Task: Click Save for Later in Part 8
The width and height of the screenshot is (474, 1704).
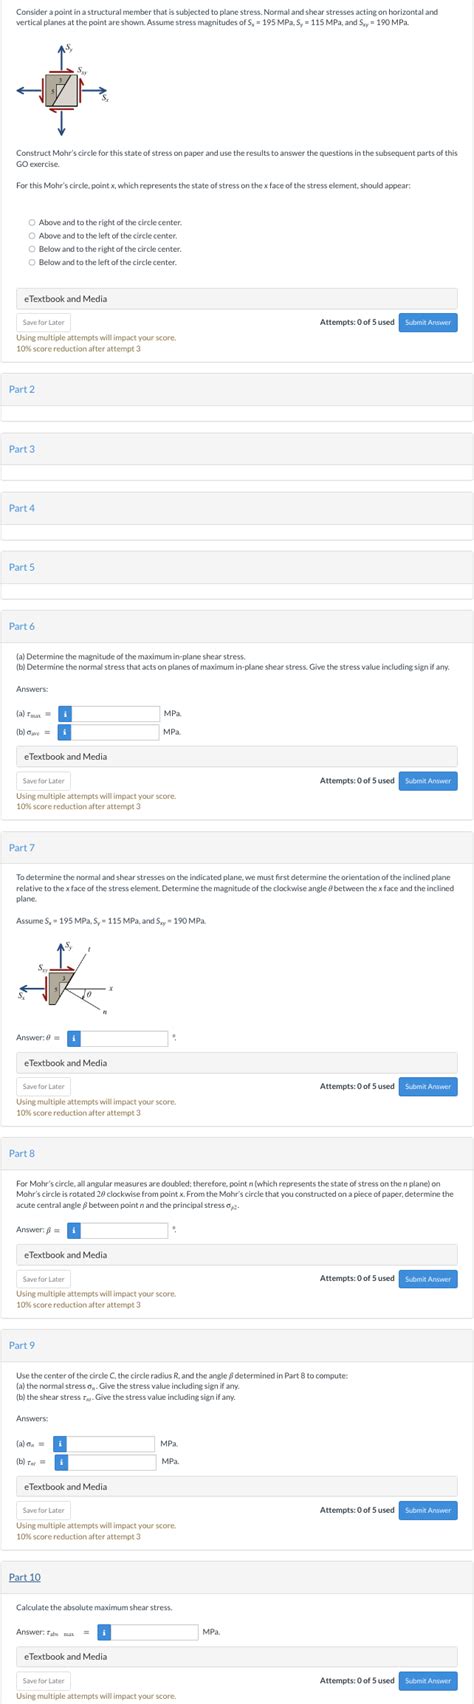Action: click(43, 1279)
